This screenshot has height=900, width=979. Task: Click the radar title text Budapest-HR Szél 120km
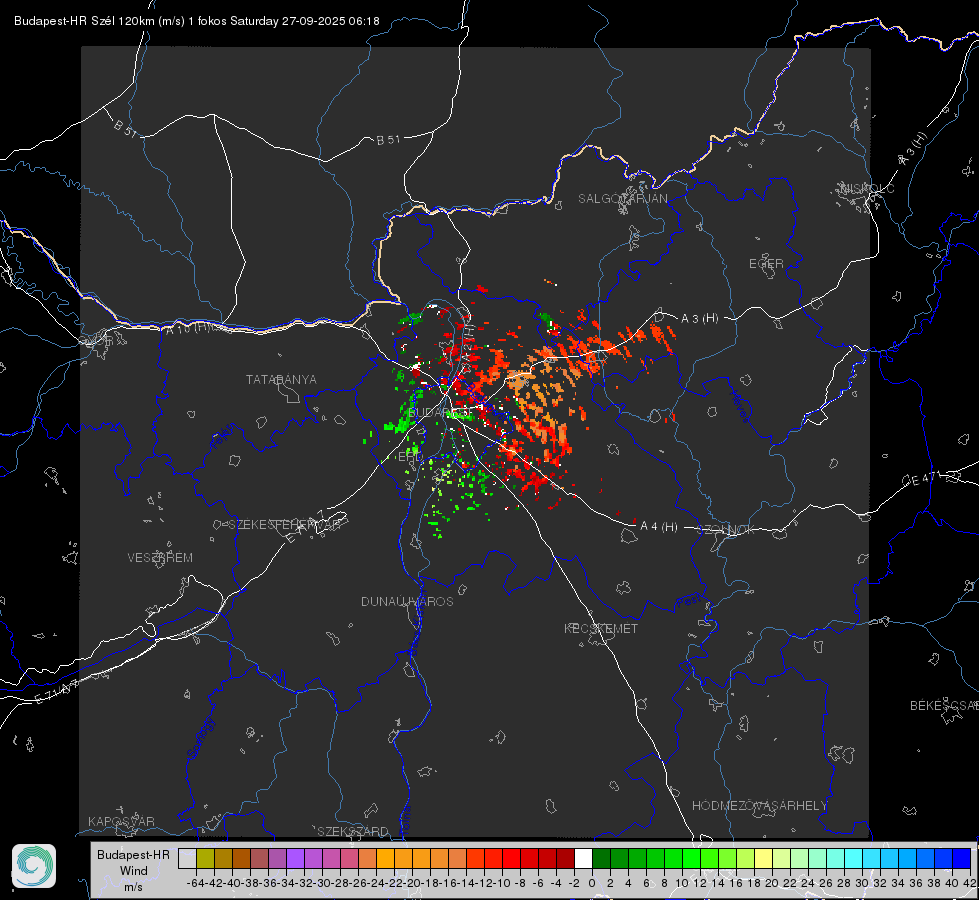84,21
